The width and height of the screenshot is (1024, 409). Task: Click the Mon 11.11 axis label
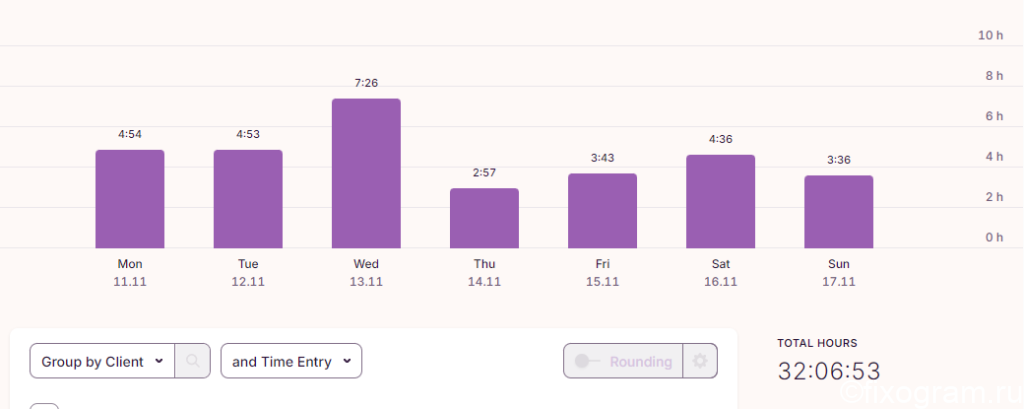click(130, 273)
